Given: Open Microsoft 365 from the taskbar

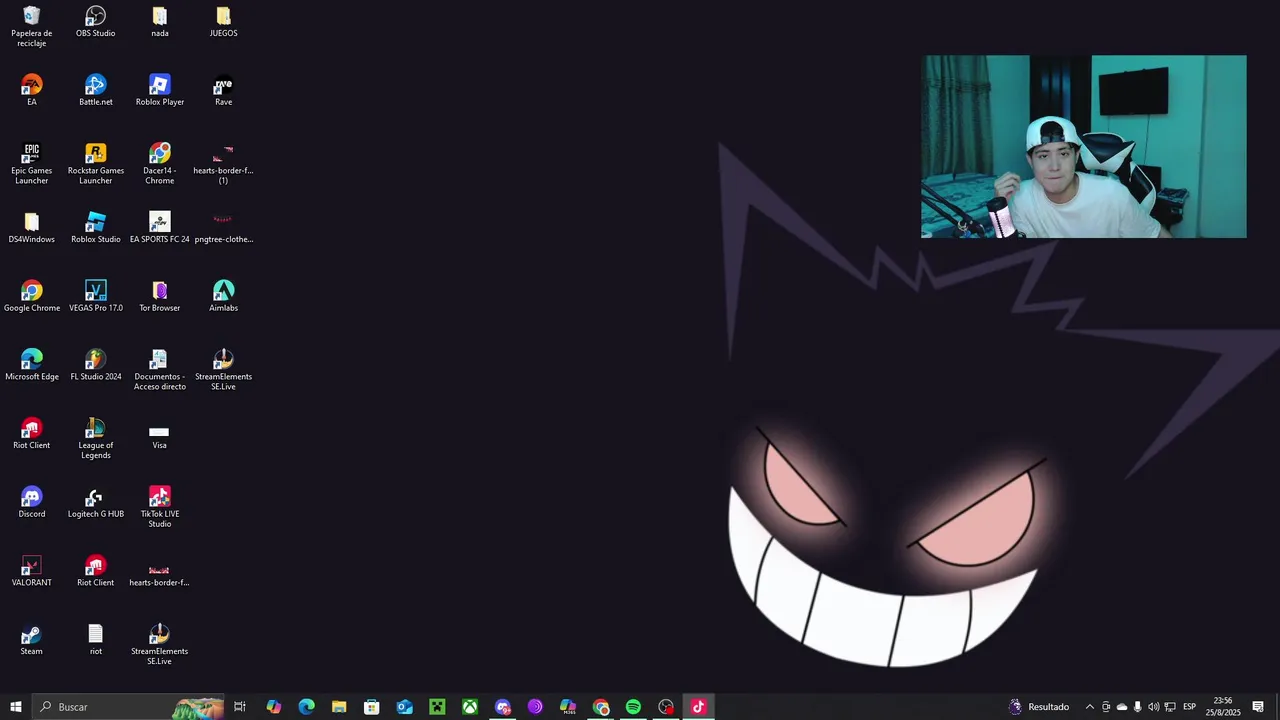Looking at the screenshot, I should pos(568,707).
